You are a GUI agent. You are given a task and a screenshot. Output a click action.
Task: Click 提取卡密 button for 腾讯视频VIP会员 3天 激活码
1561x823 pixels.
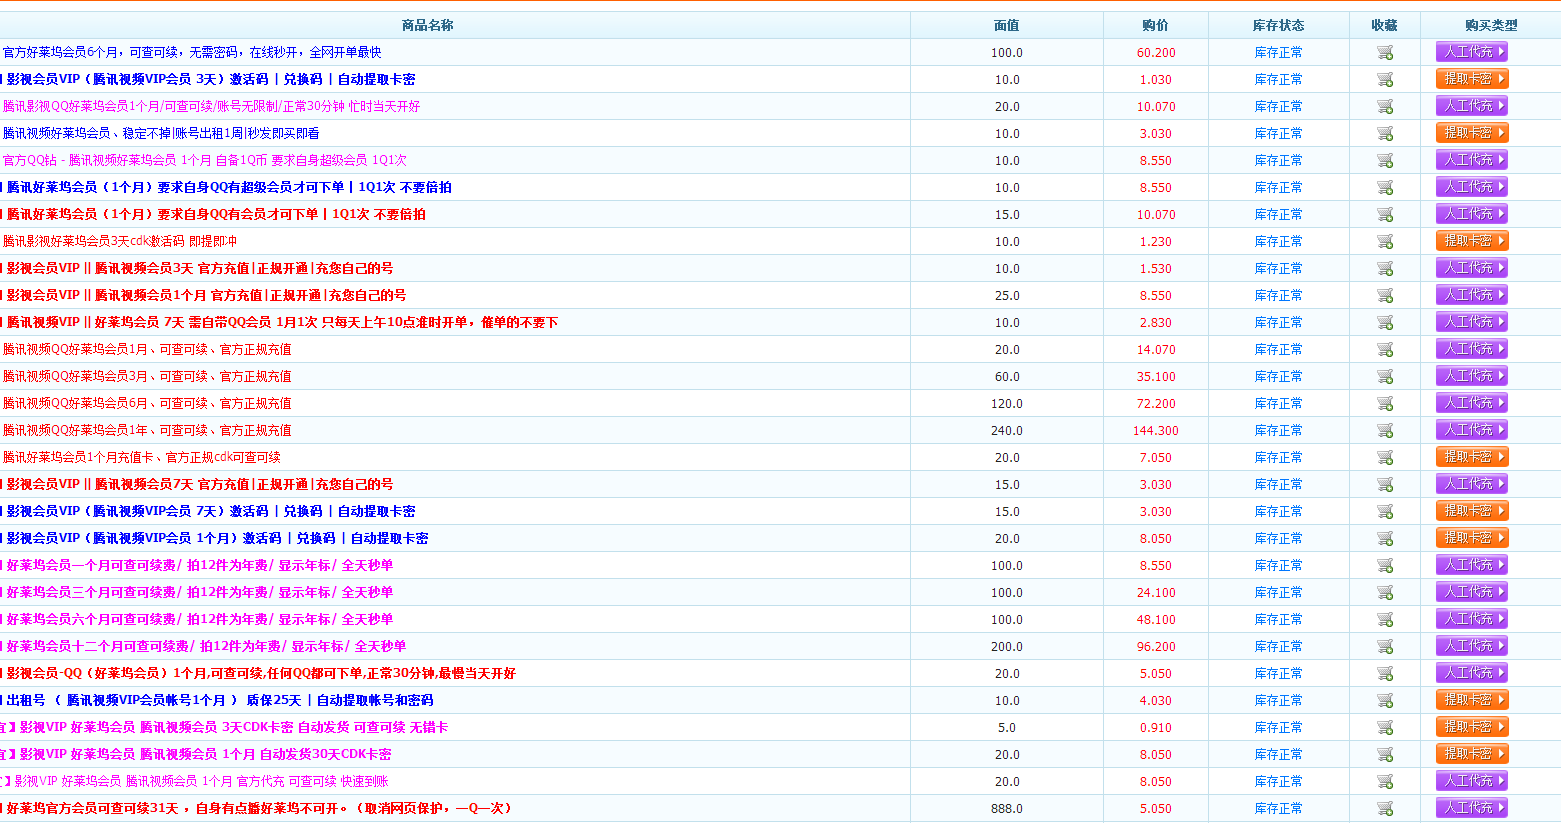click(1472, 78)
